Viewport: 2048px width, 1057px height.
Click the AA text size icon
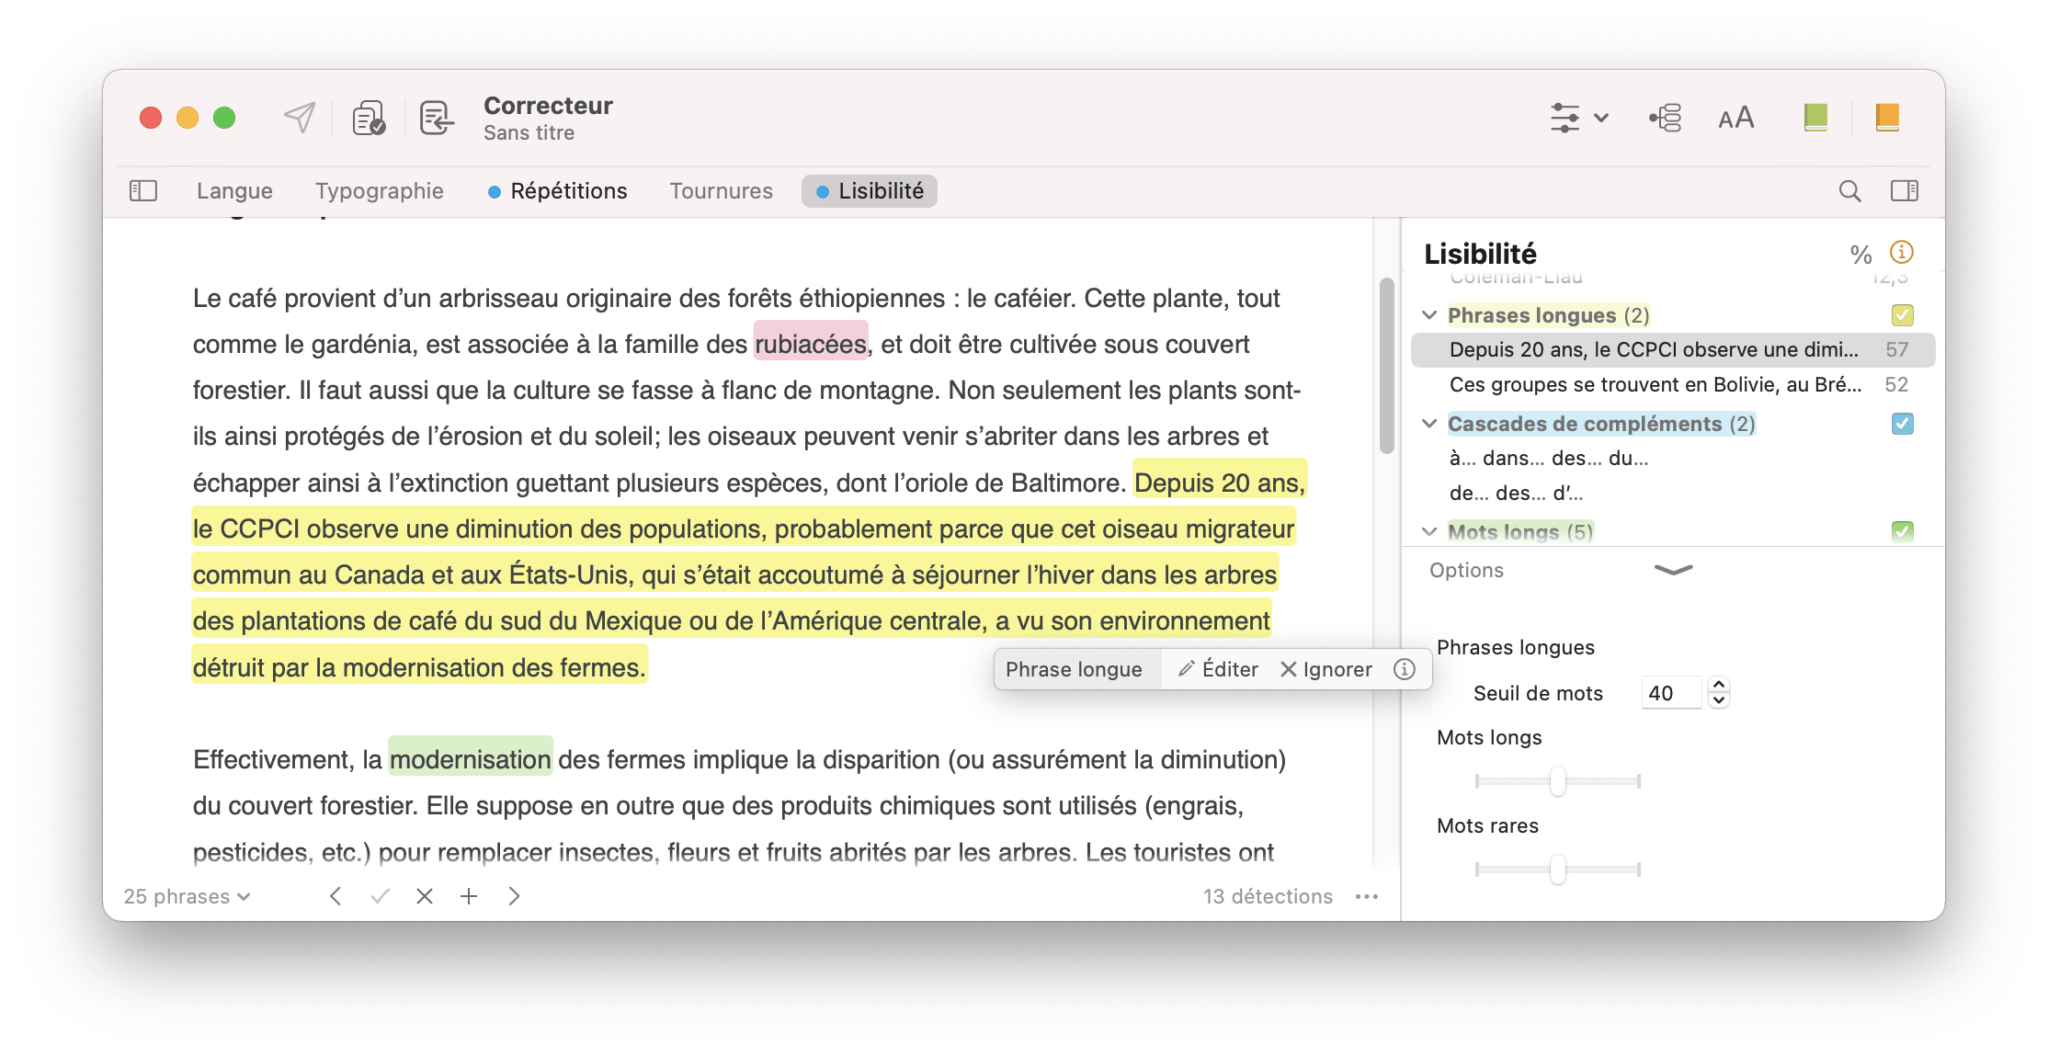click(x=1736, y=118)
